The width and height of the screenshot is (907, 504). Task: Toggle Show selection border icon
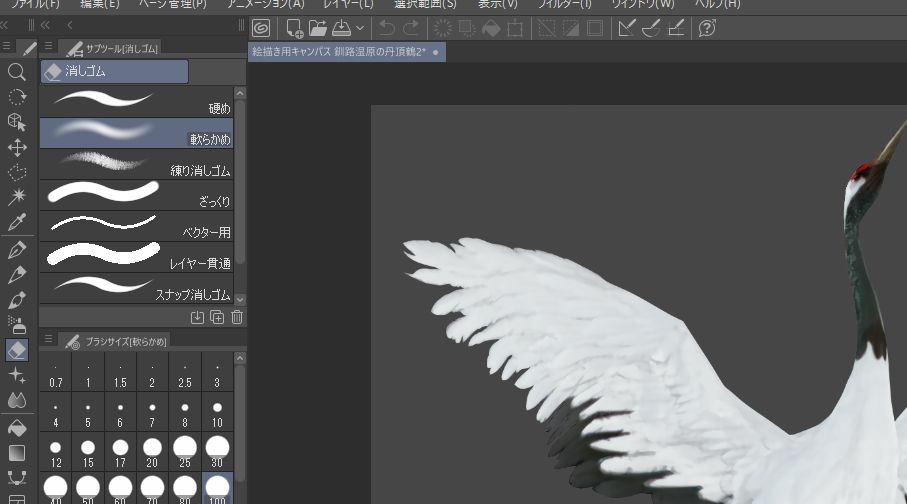tap(595, 28)
